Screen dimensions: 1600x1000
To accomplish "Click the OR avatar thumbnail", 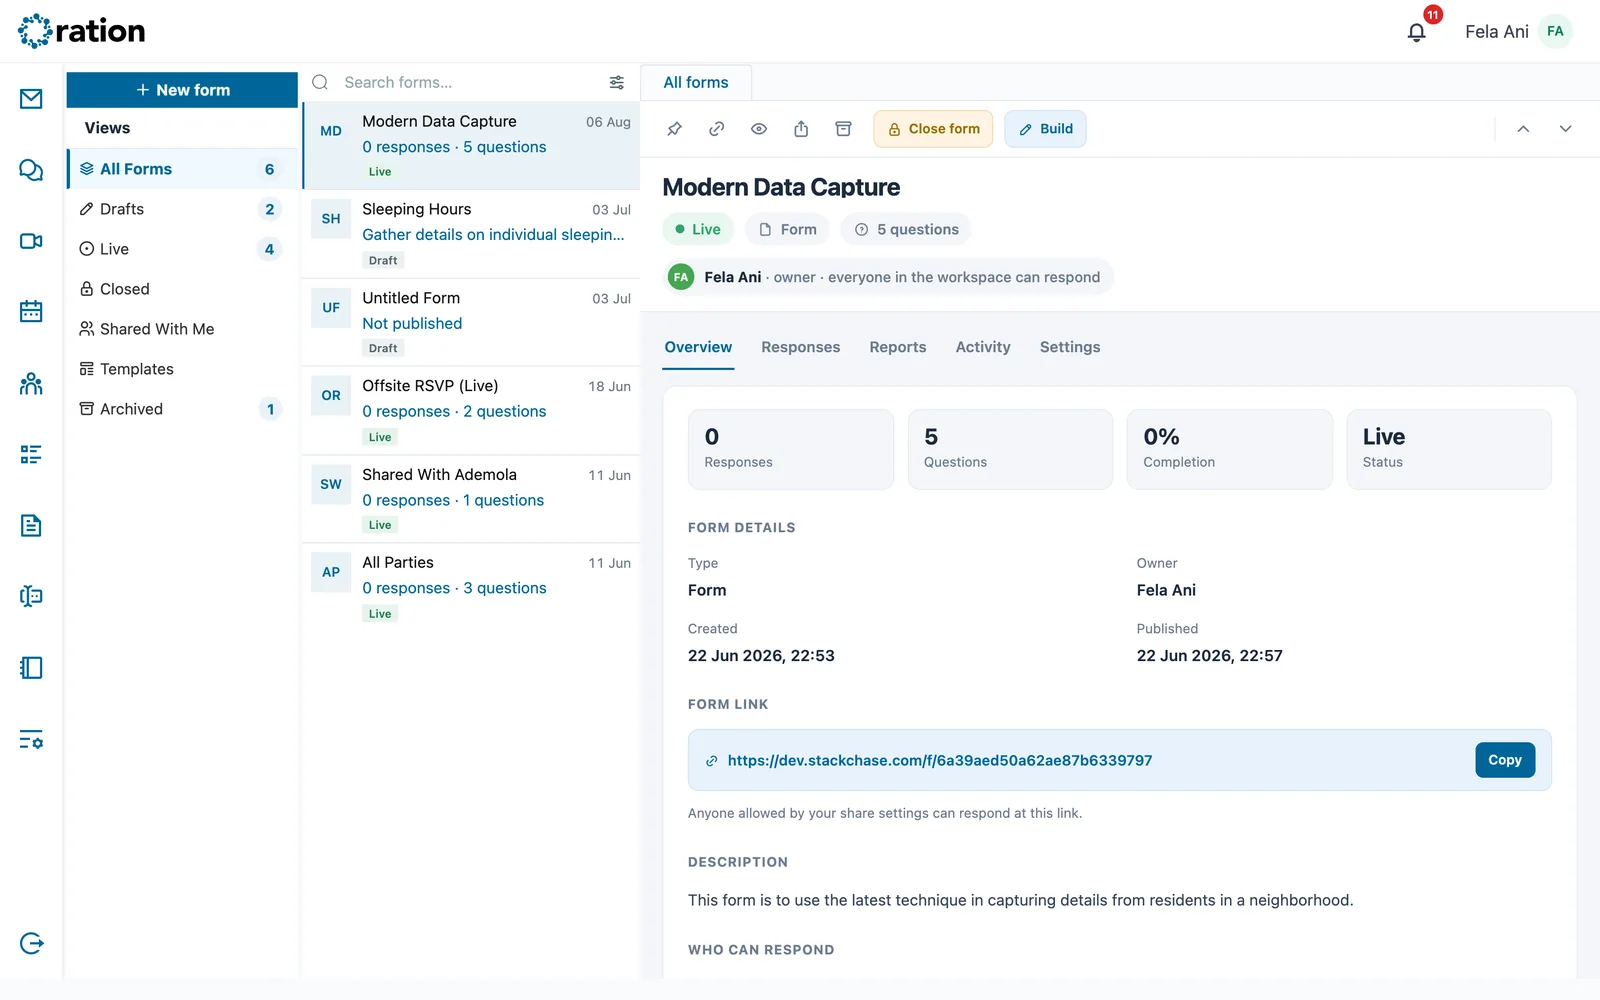I will coord(331,396).
